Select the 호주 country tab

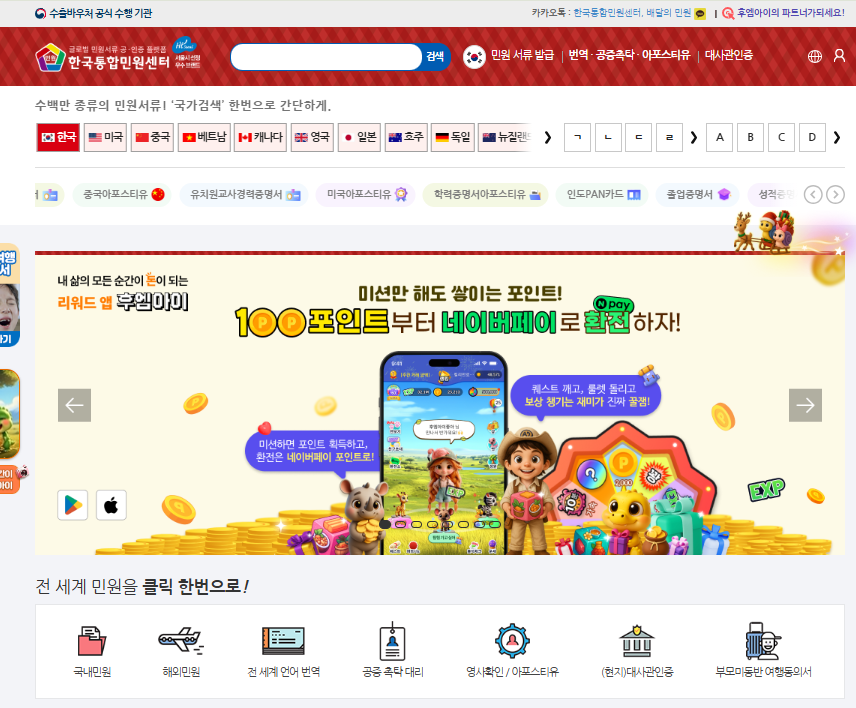406,137
